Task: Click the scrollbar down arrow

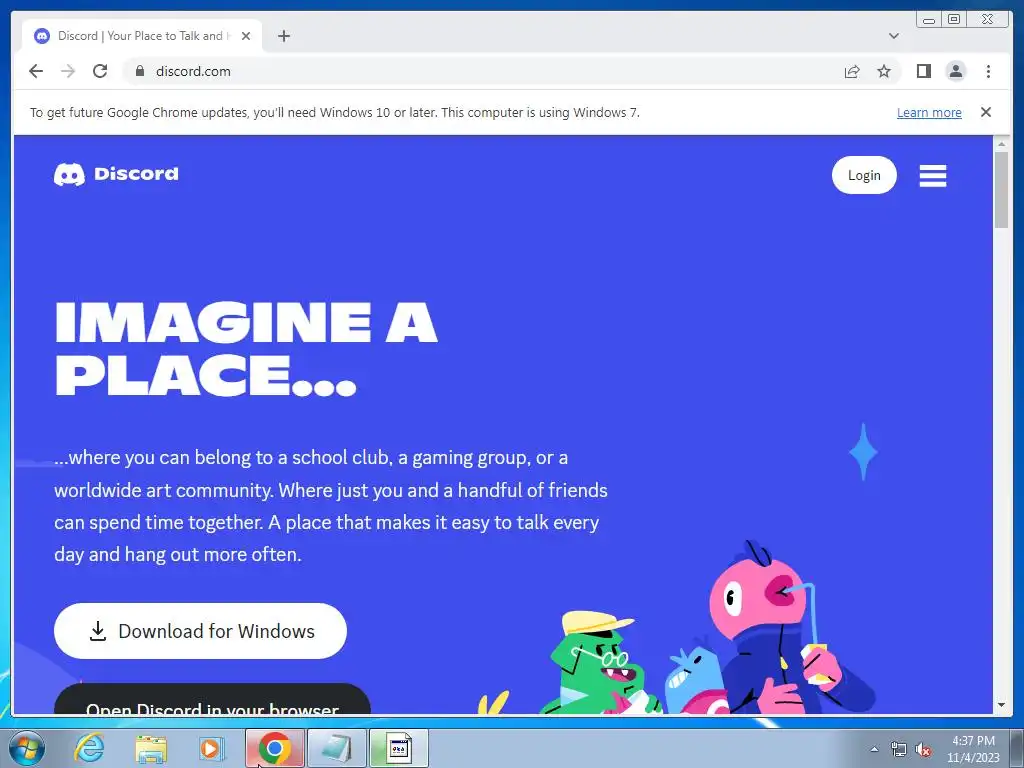Action: point(1001,705)
